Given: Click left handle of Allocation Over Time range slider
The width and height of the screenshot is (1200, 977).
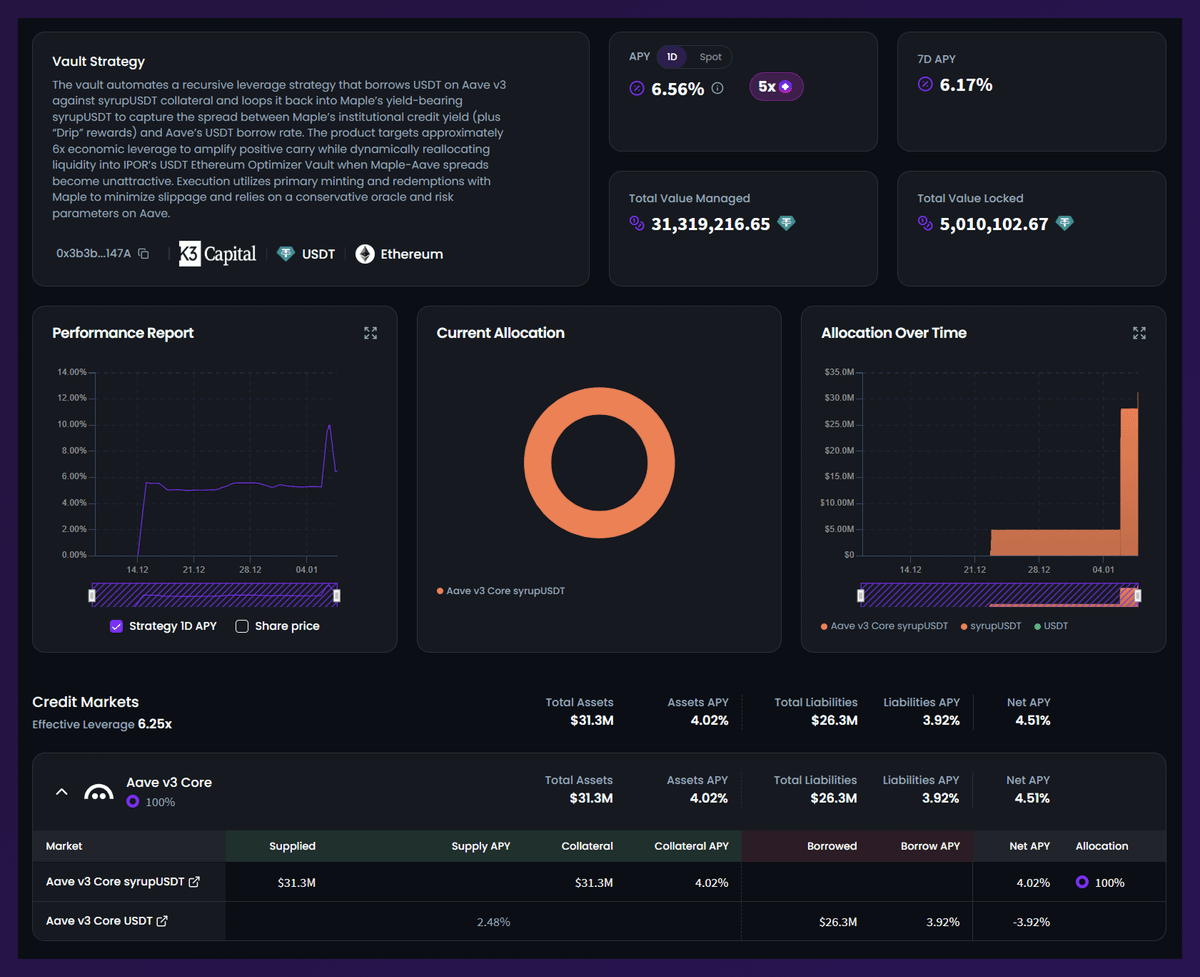Looking at the screenshot, I should [x=861, y=595].
